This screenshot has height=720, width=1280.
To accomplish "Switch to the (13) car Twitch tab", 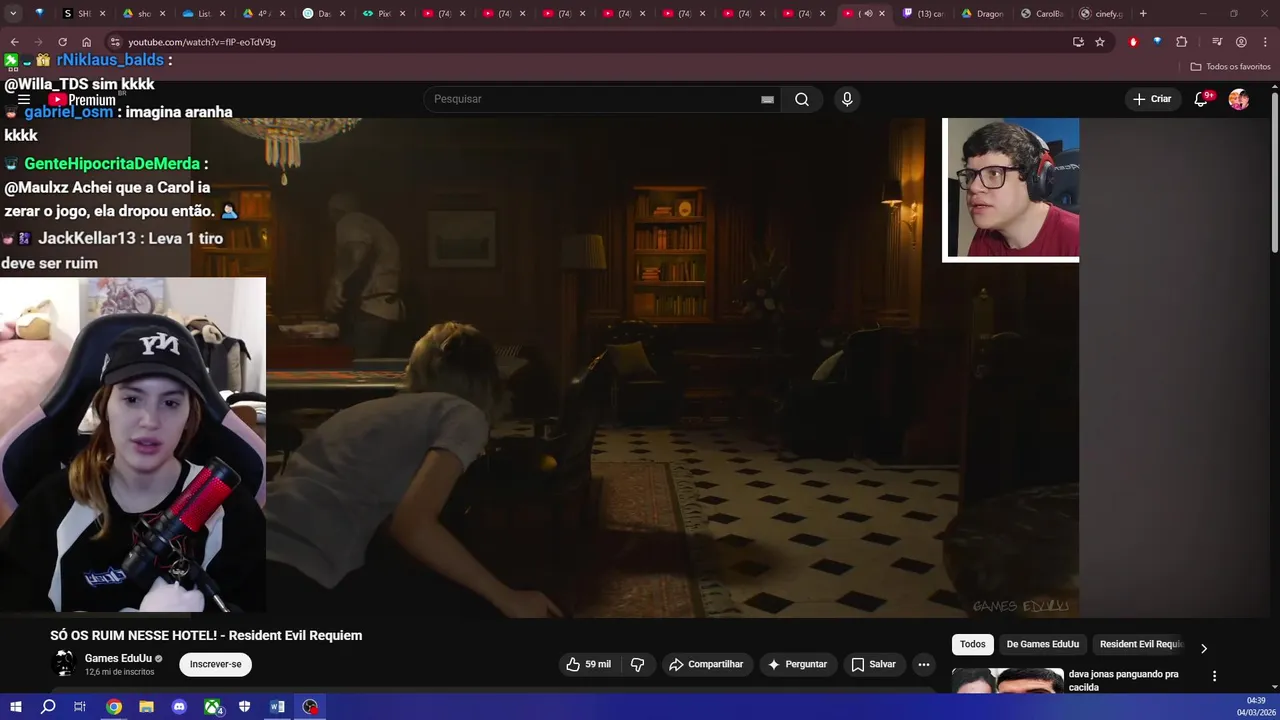I will click(923, 14).
